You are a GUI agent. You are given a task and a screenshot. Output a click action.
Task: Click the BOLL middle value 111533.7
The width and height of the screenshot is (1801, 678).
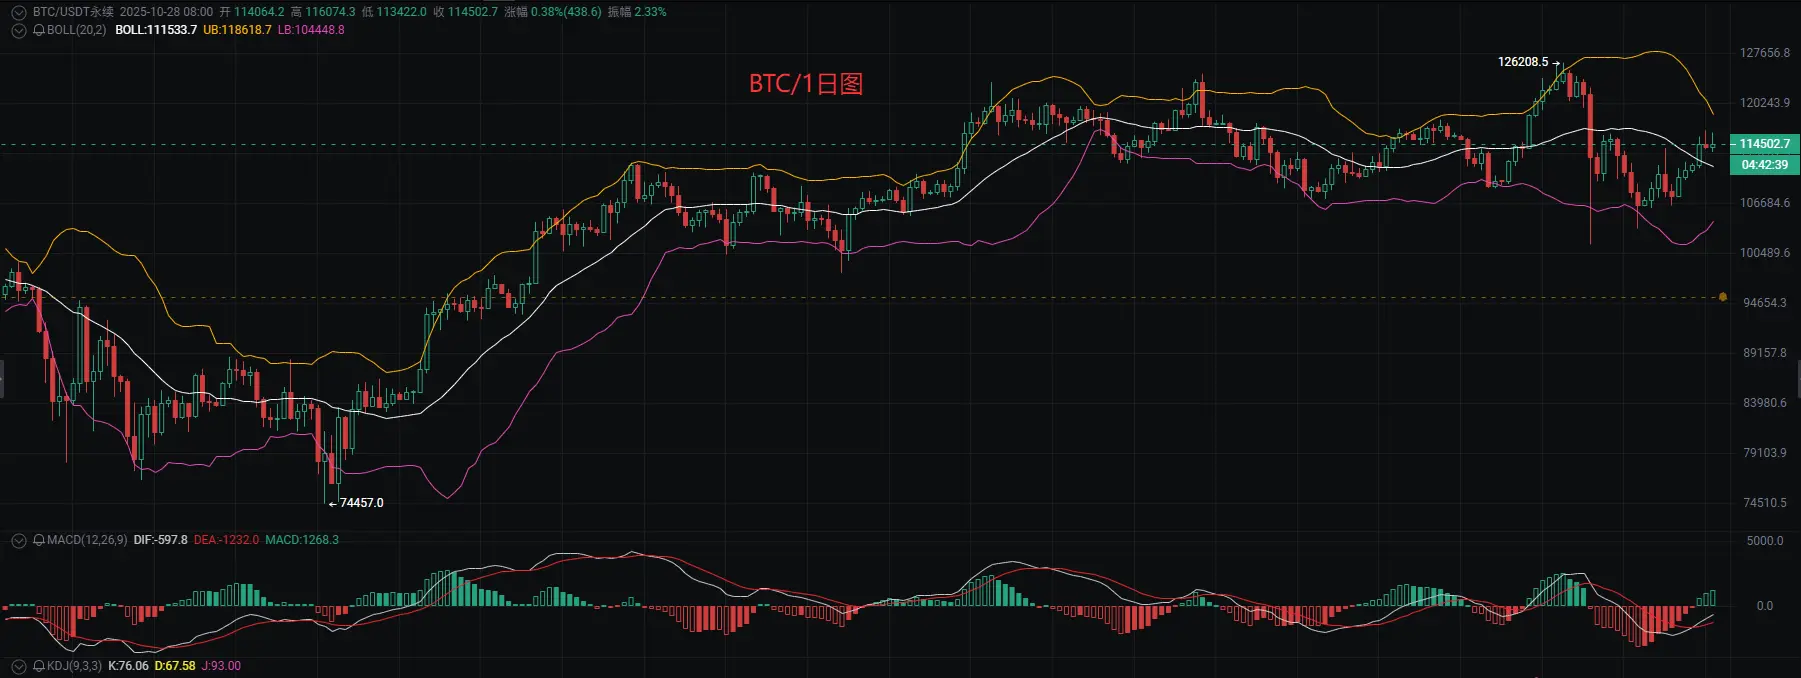click(x=156, y=30)
